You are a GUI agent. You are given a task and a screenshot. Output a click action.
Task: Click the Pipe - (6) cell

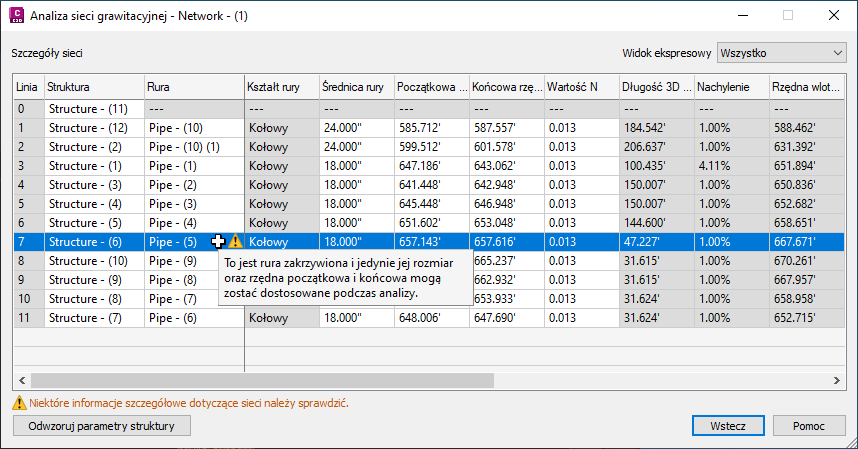(x=194, y=318)
